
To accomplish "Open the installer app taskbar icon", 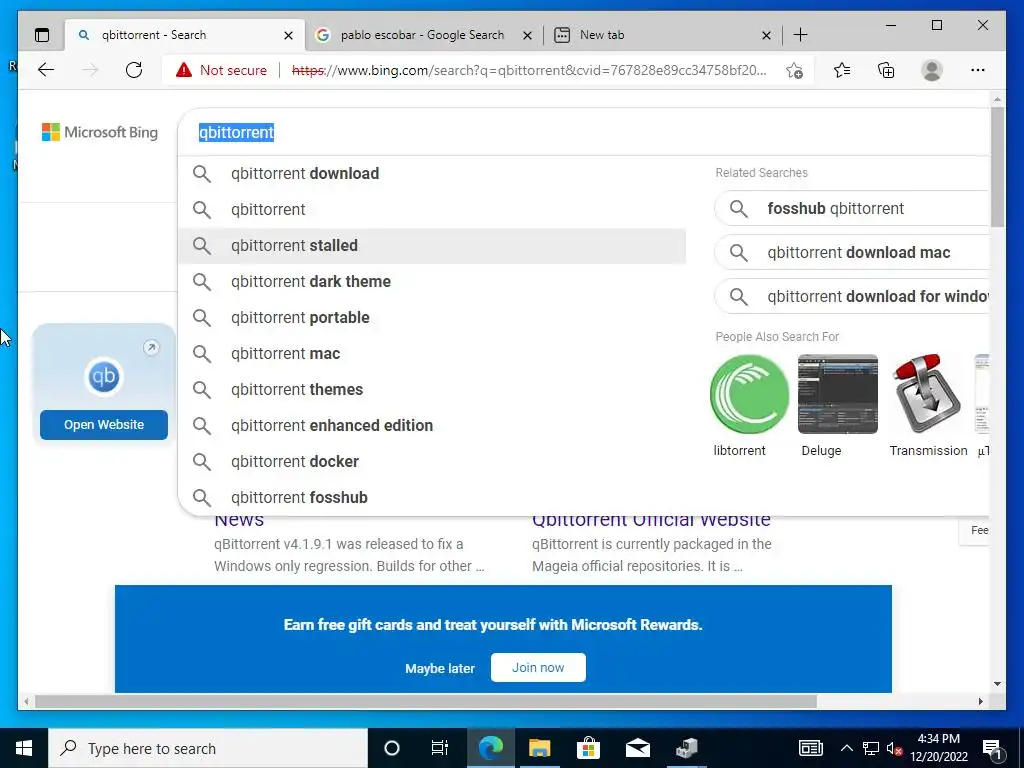I will pyautogui.click(x=686, y=748).
